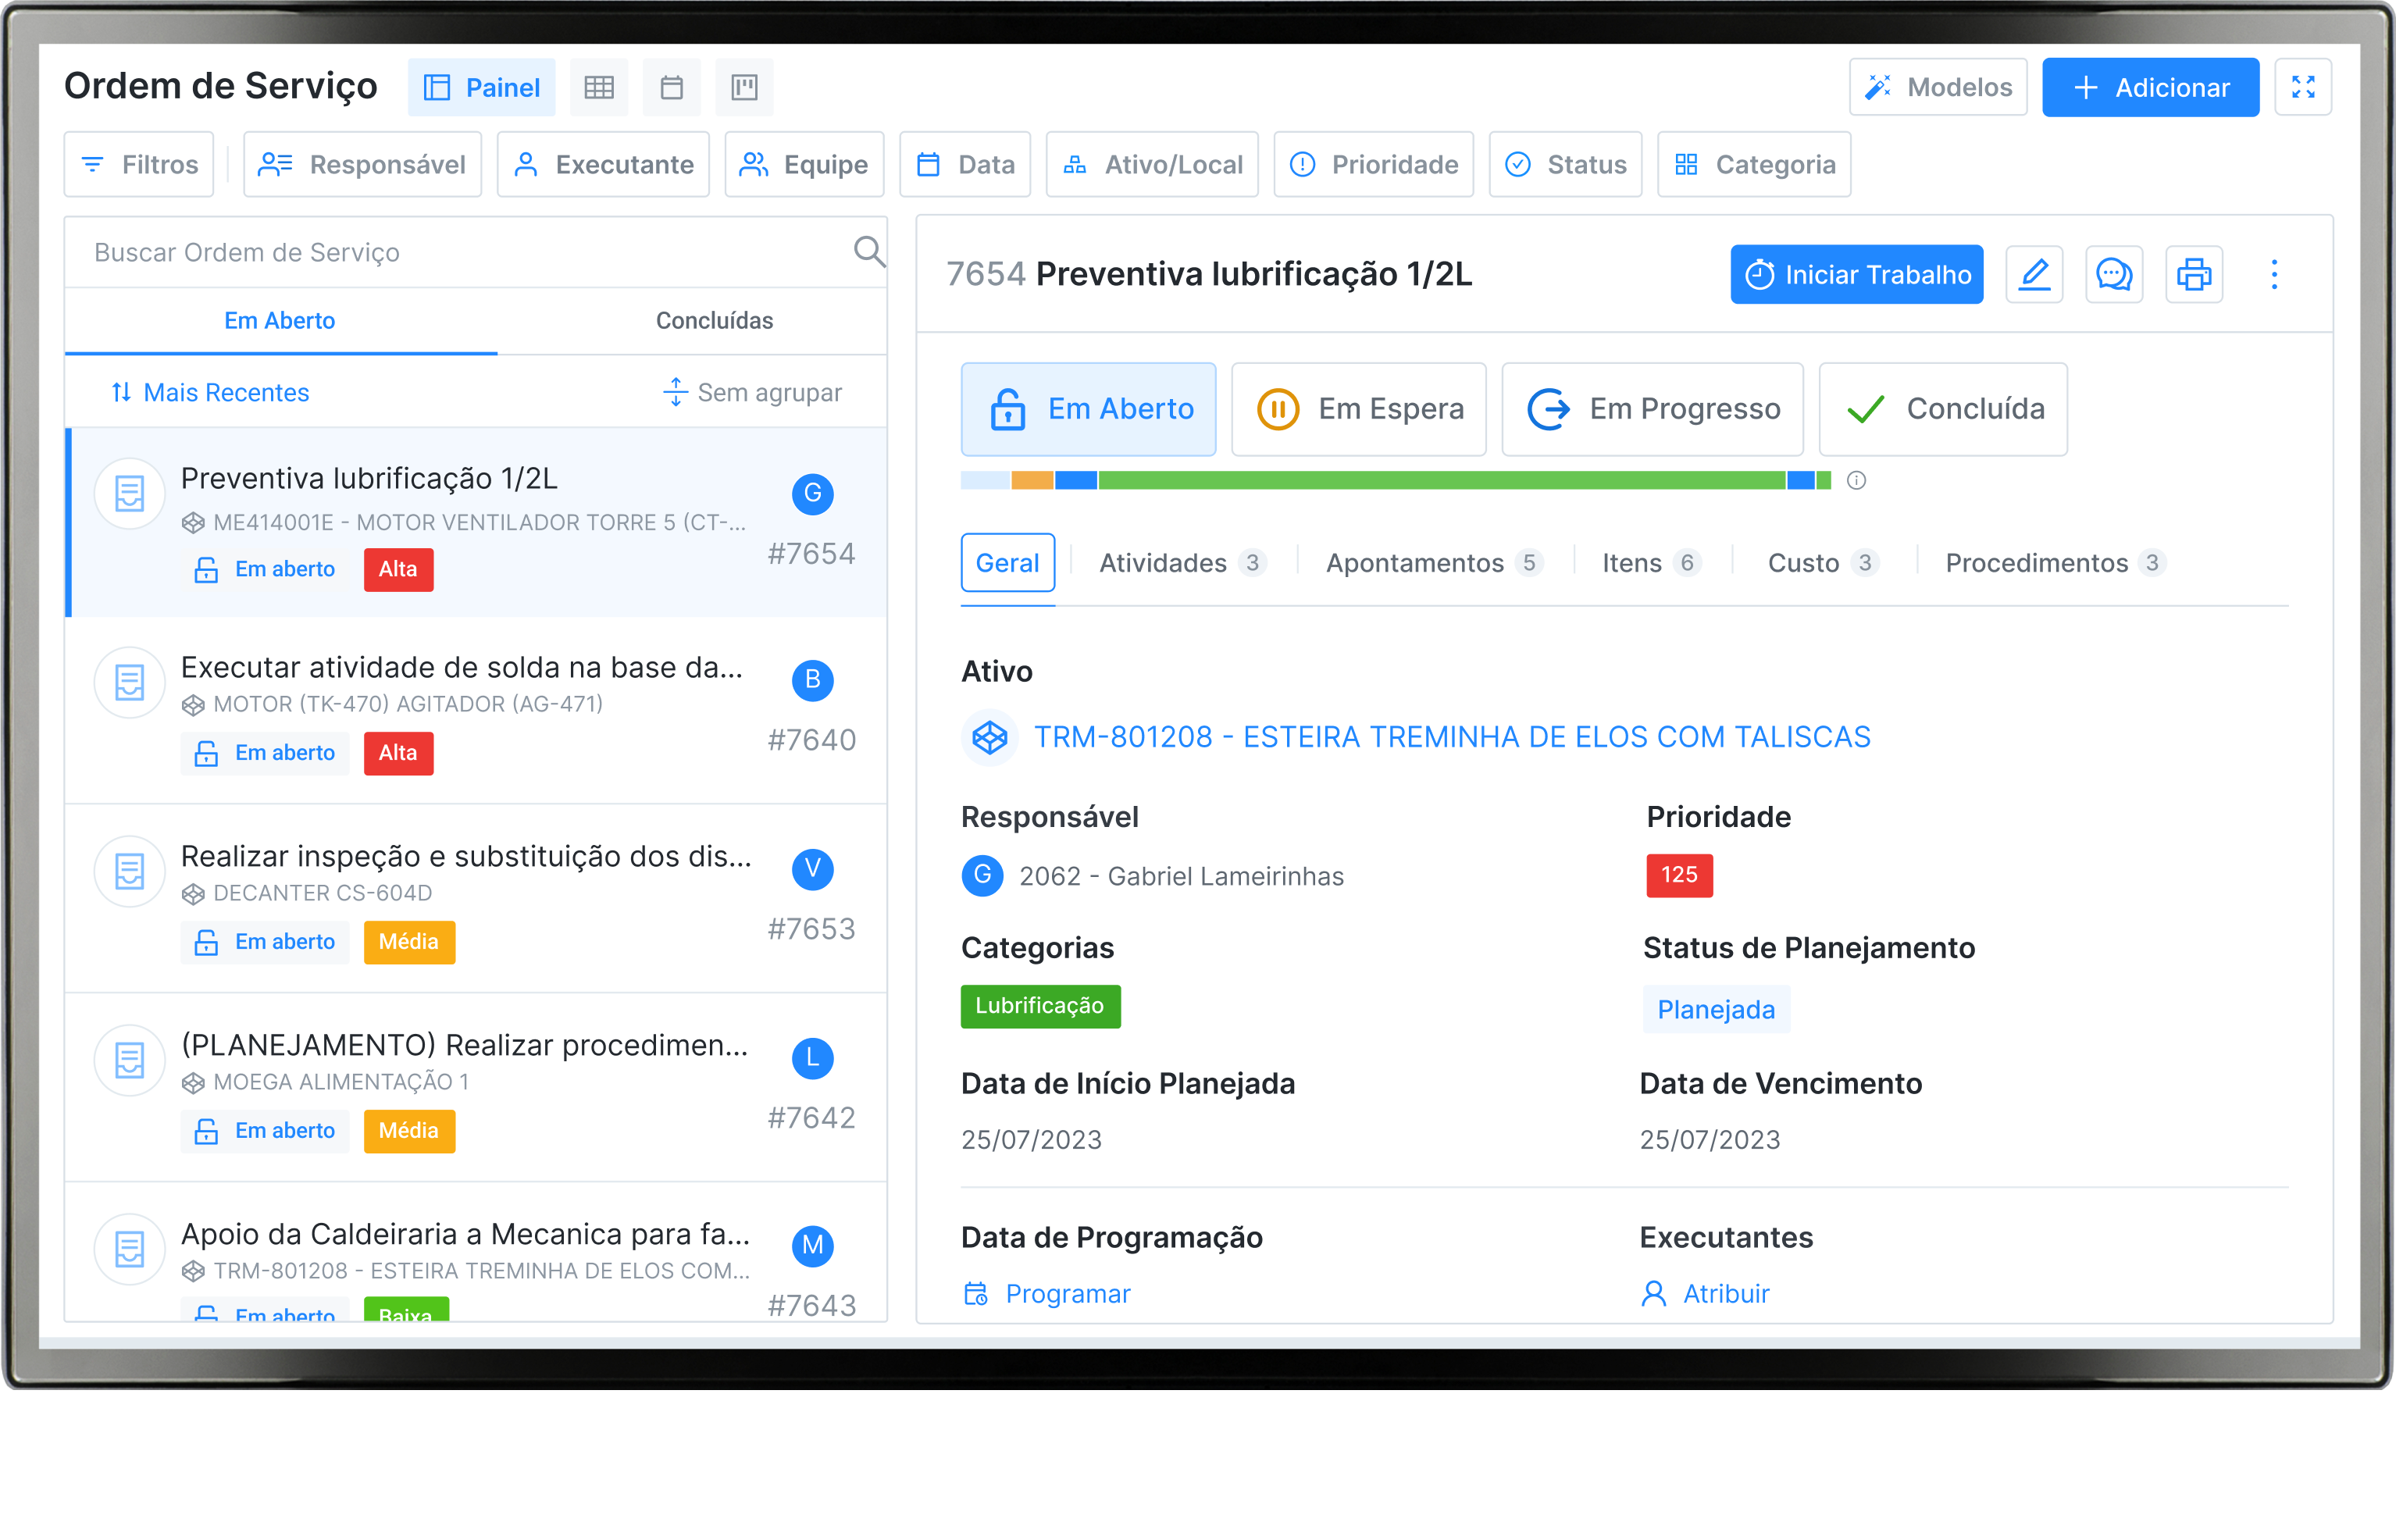
Task: Open the three-dot more options menu
Action: 2273,274
